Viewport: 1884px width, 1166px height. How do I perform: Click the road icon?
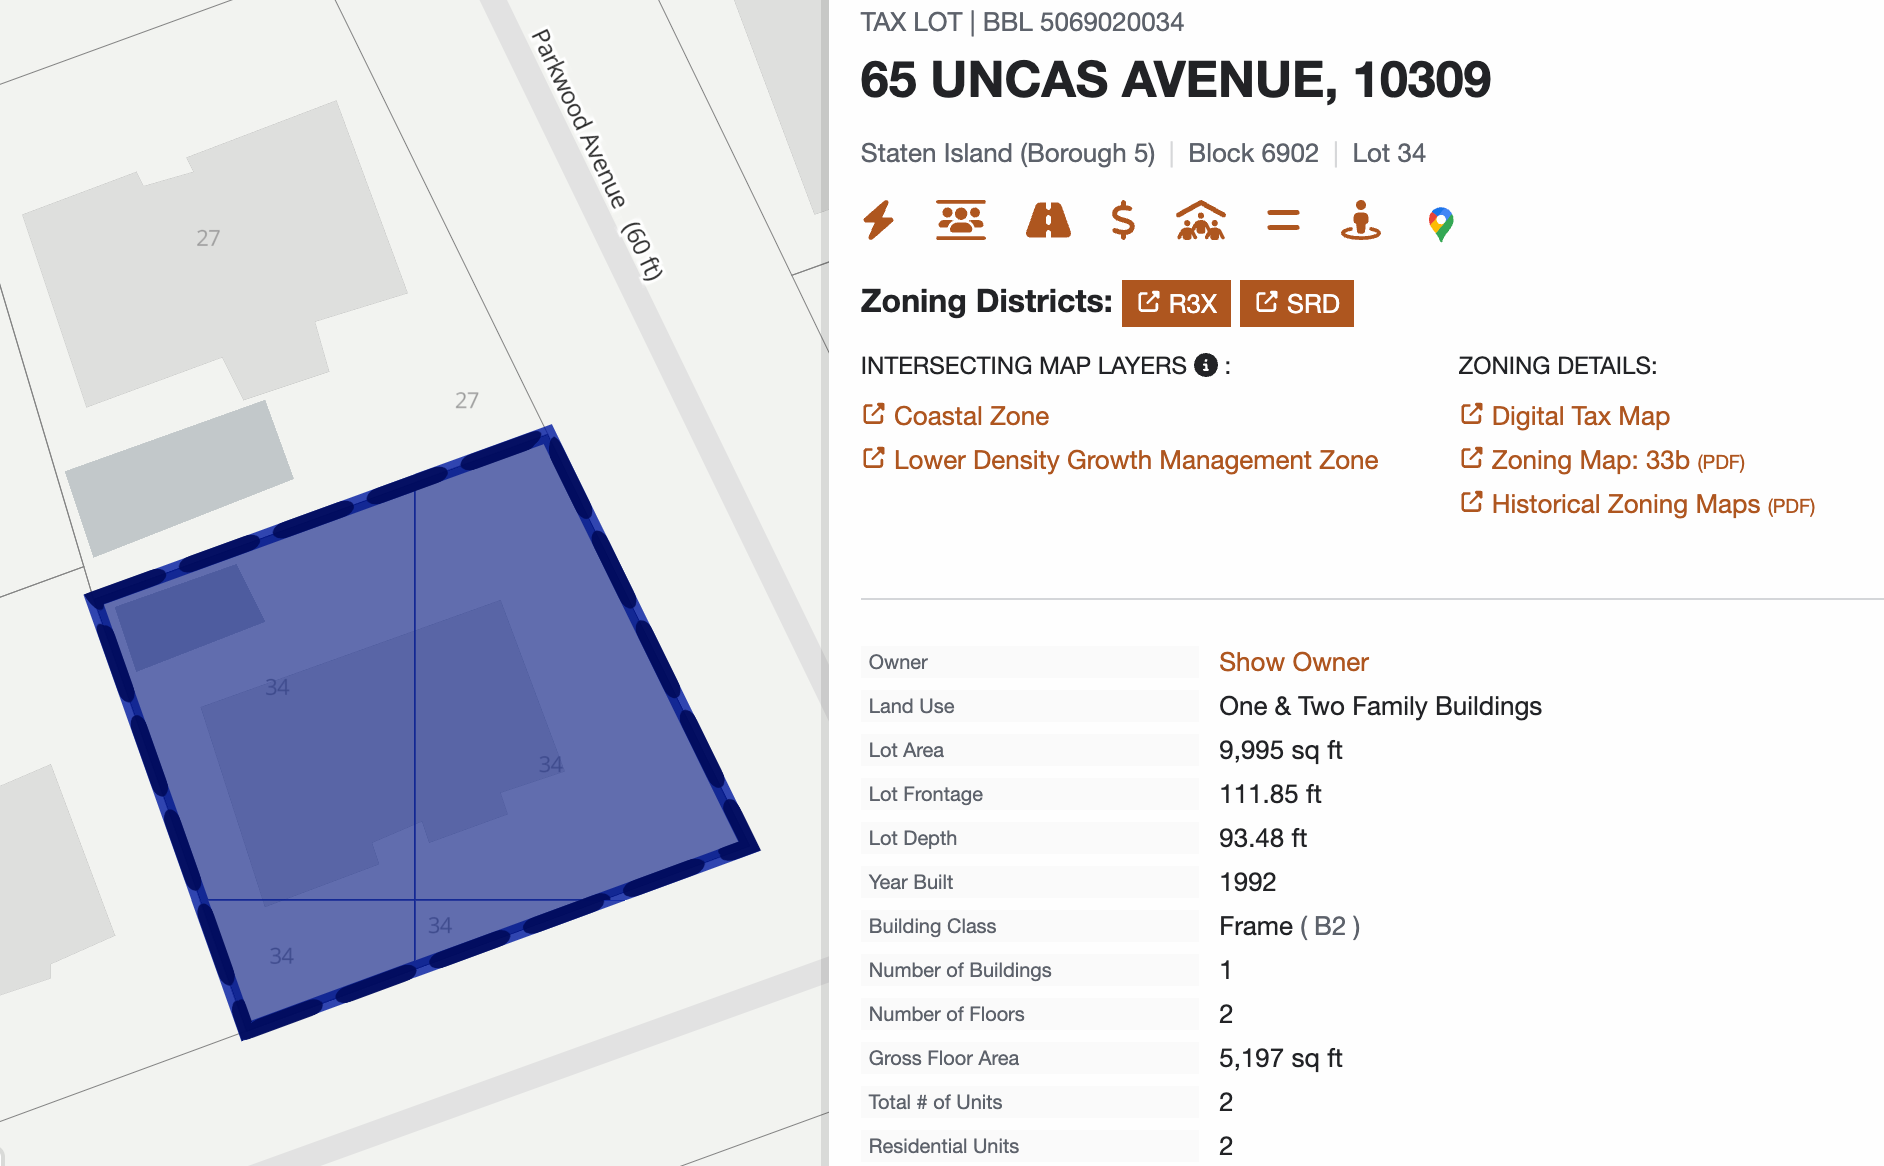pyautogui.click(x=1047, y=221)
